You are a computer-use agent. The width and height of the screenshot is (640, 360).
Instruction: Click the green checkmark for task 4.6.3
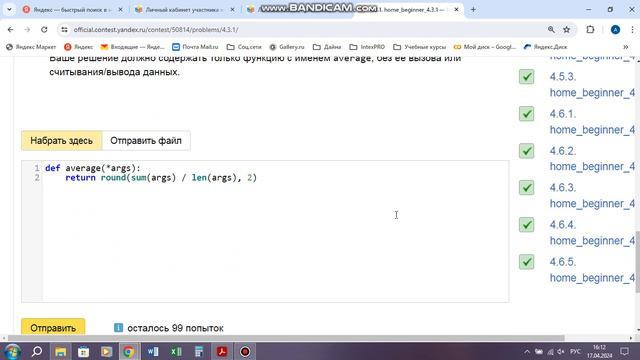point(527,188)
